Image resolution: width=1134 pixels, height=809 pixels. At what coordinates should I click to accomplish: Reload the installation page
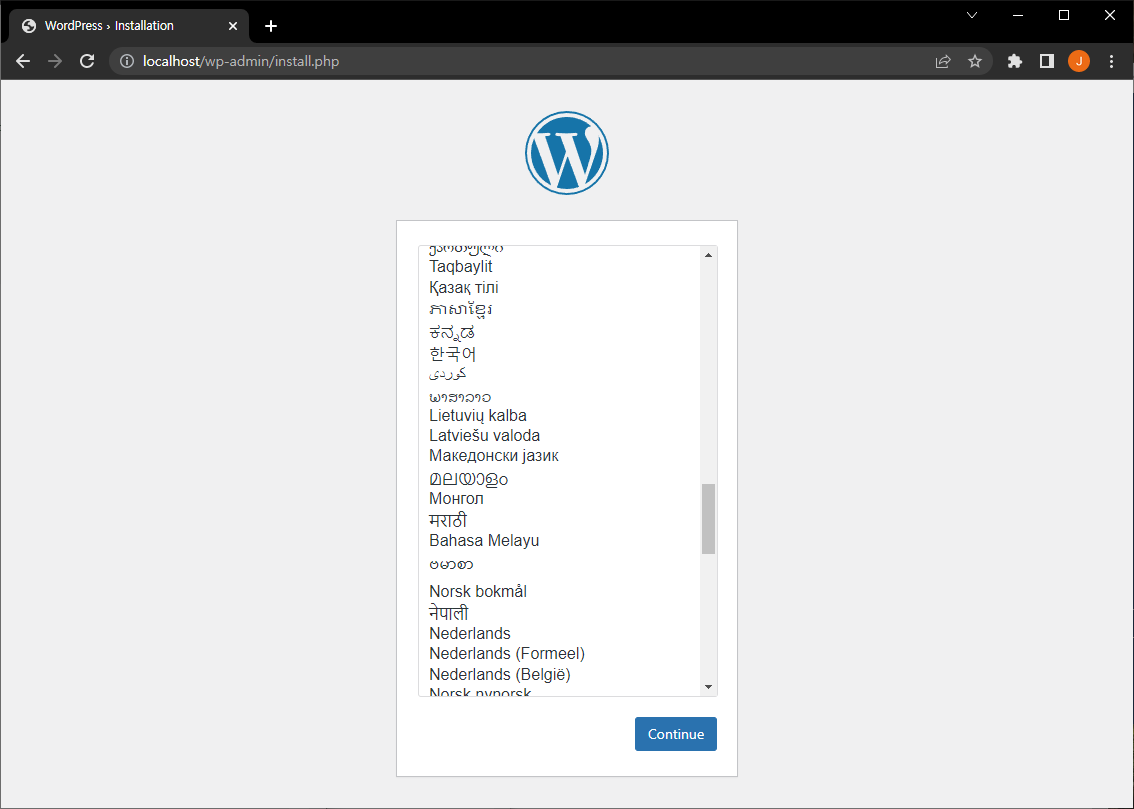[87, 61]
